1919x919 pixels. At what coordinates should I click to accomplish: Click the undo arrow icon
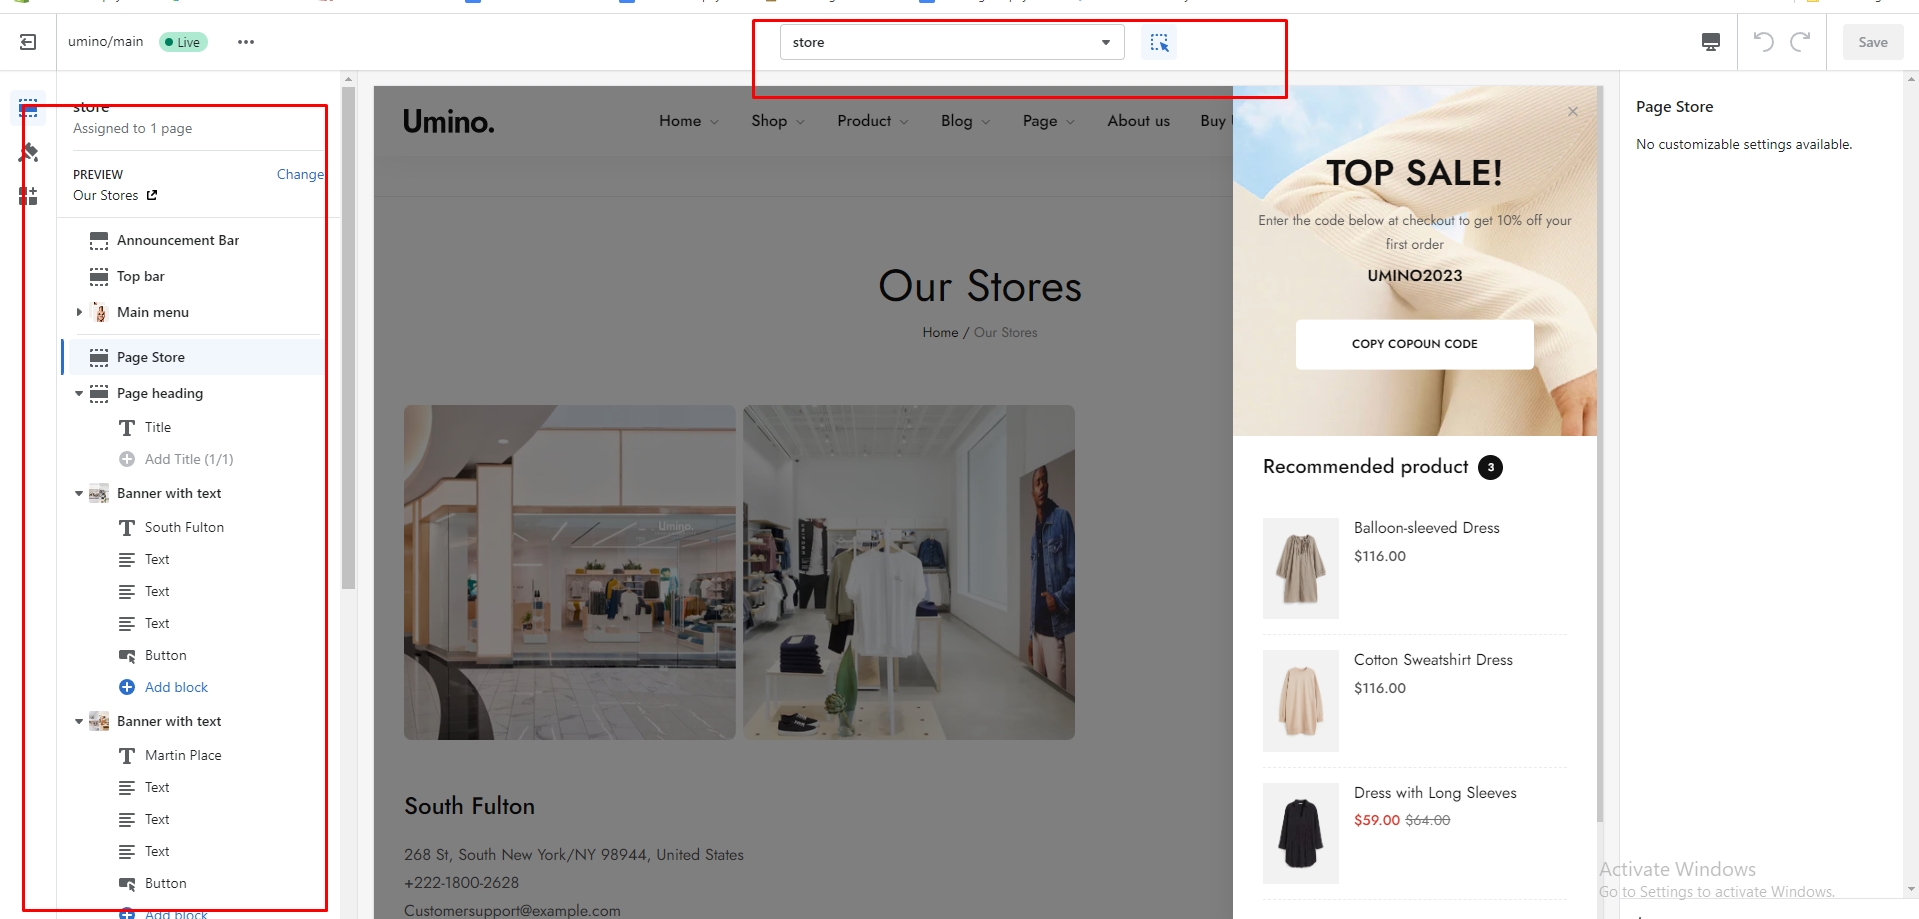point(1763,42)
